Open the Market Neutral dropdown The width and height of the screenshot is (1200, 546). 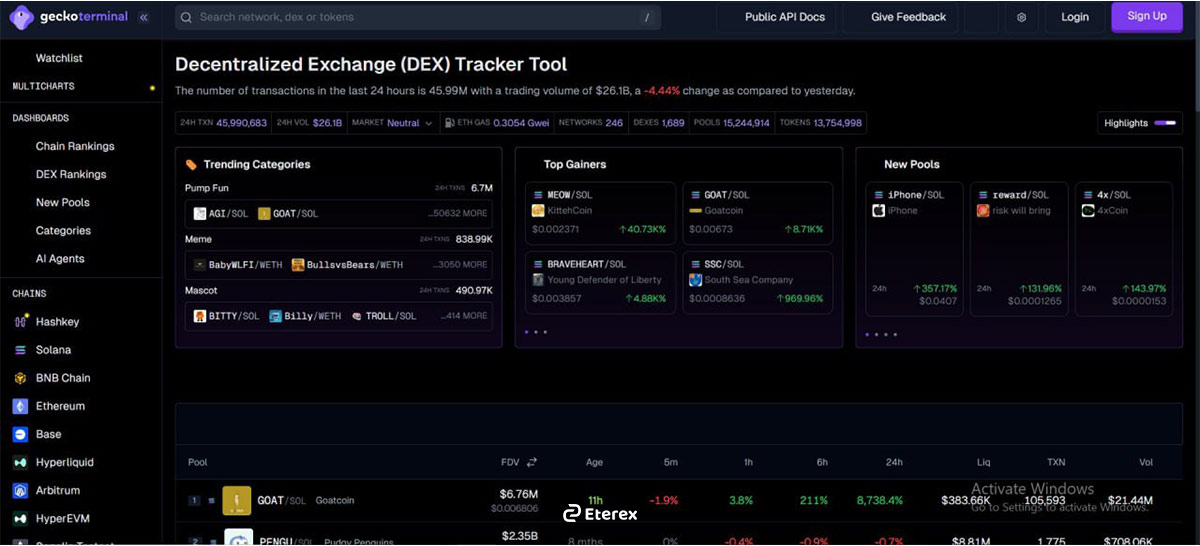click(x=393, y=123)
